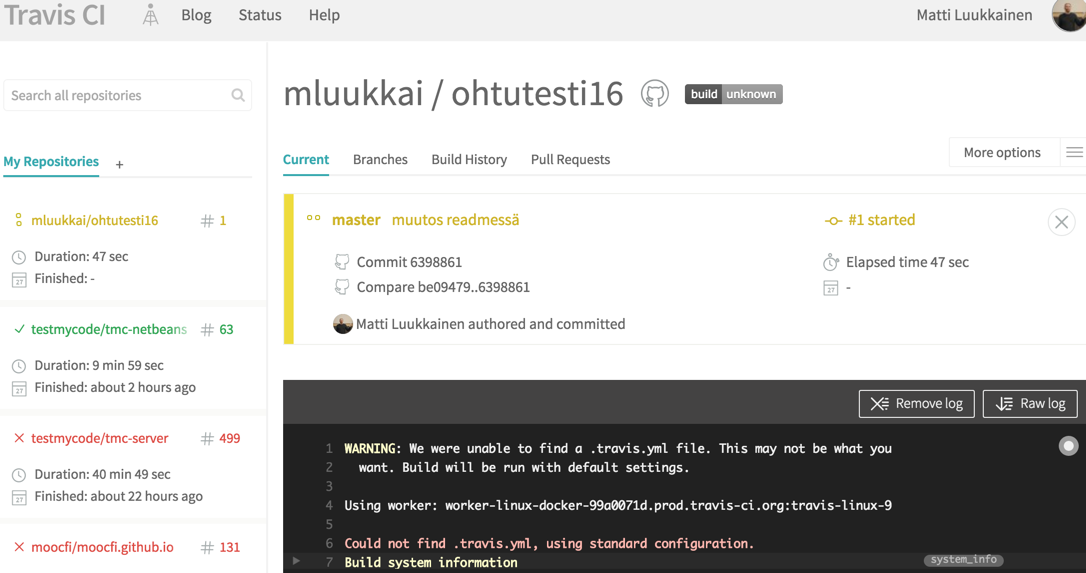Viewport: 1086px width, 573px height.
Task: Open the mluukkai/ohtutesti16 repository in sidebar
Action: pos(94,220)
